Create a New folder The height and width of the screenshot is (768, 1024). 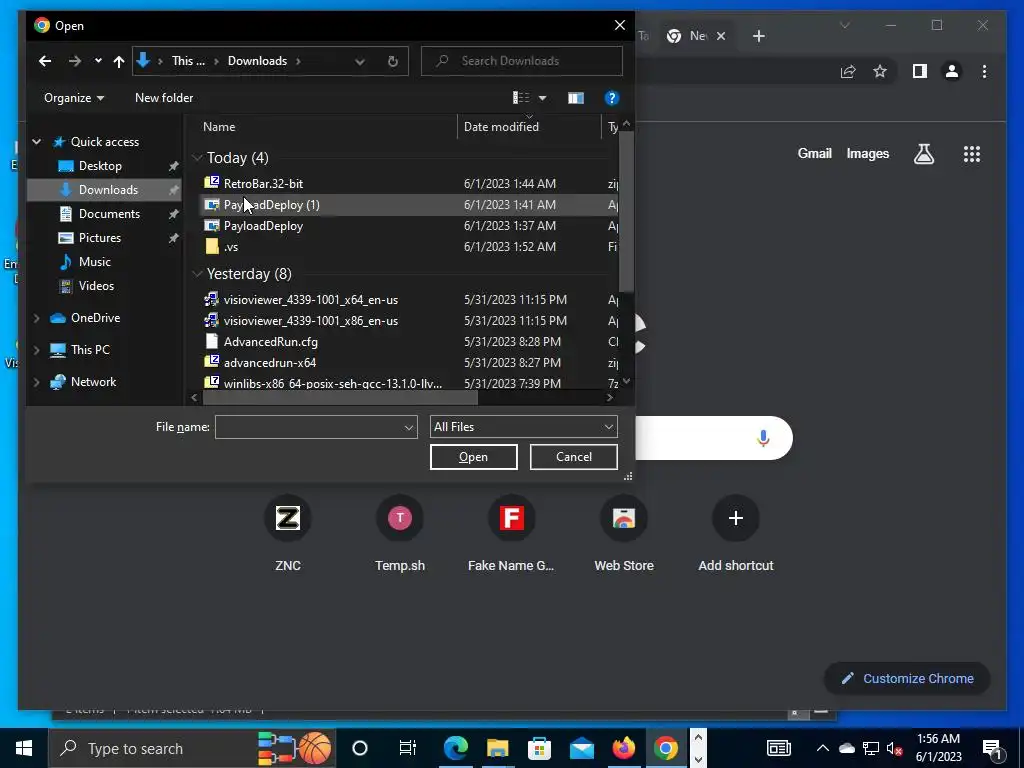[x=164, y=98]
